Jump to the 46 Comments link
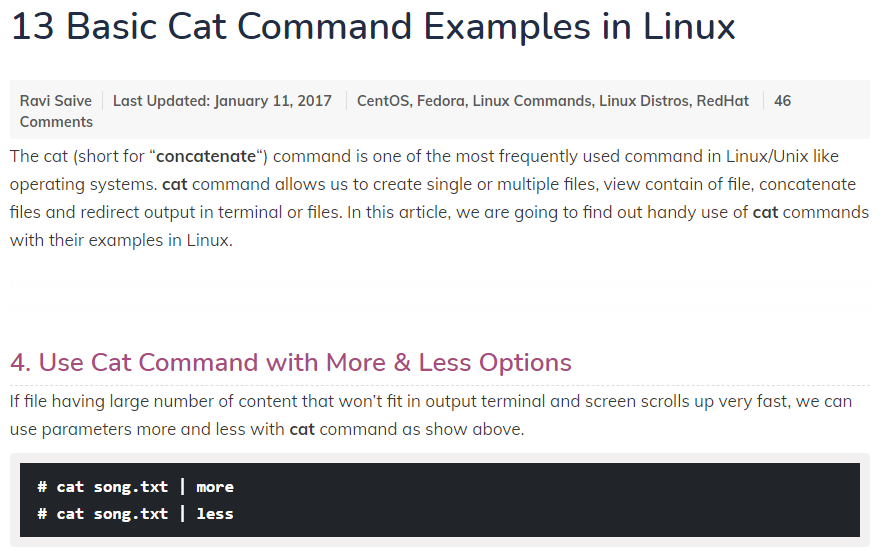This screenshot has width=885, height=553. point(405,111)
